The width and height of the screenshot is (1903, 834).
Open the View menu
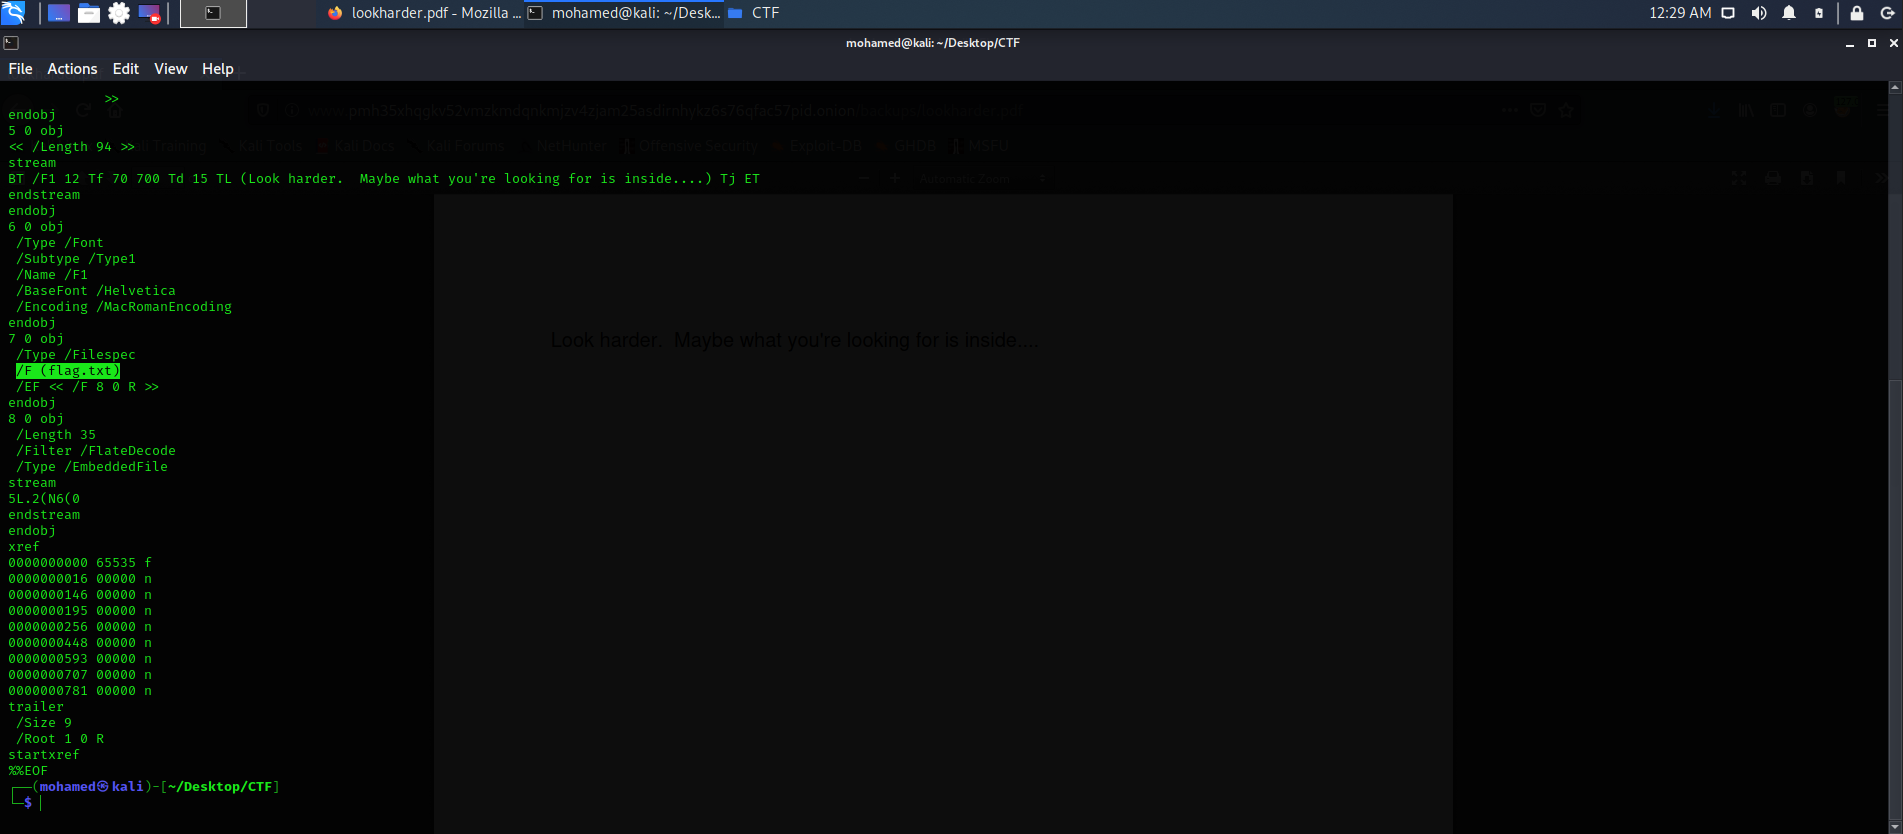[171, 69]
